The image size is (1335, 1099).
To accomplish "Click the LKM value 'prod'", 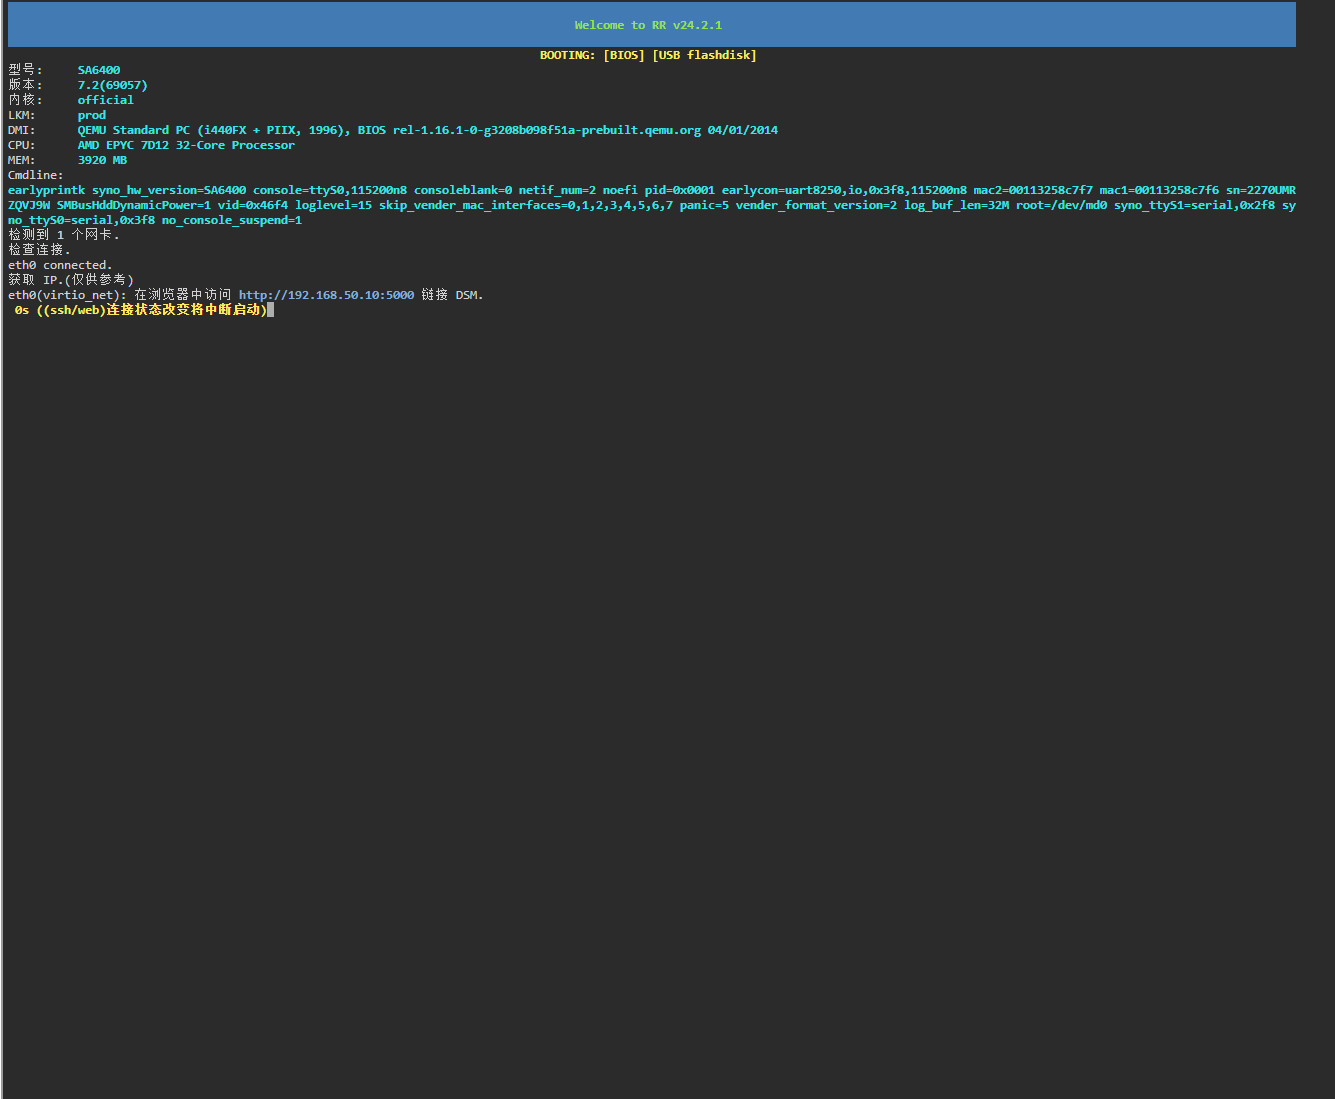I will (x=92, y=115).
